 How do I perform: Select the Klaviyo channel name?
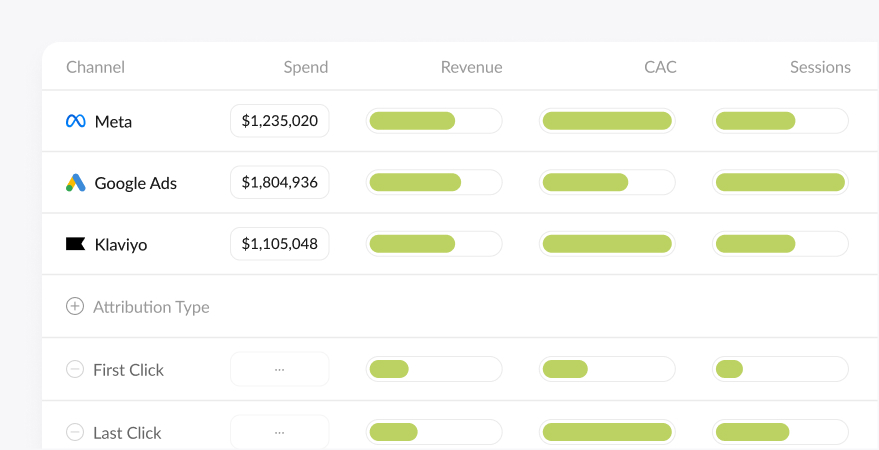click(121, 245)
